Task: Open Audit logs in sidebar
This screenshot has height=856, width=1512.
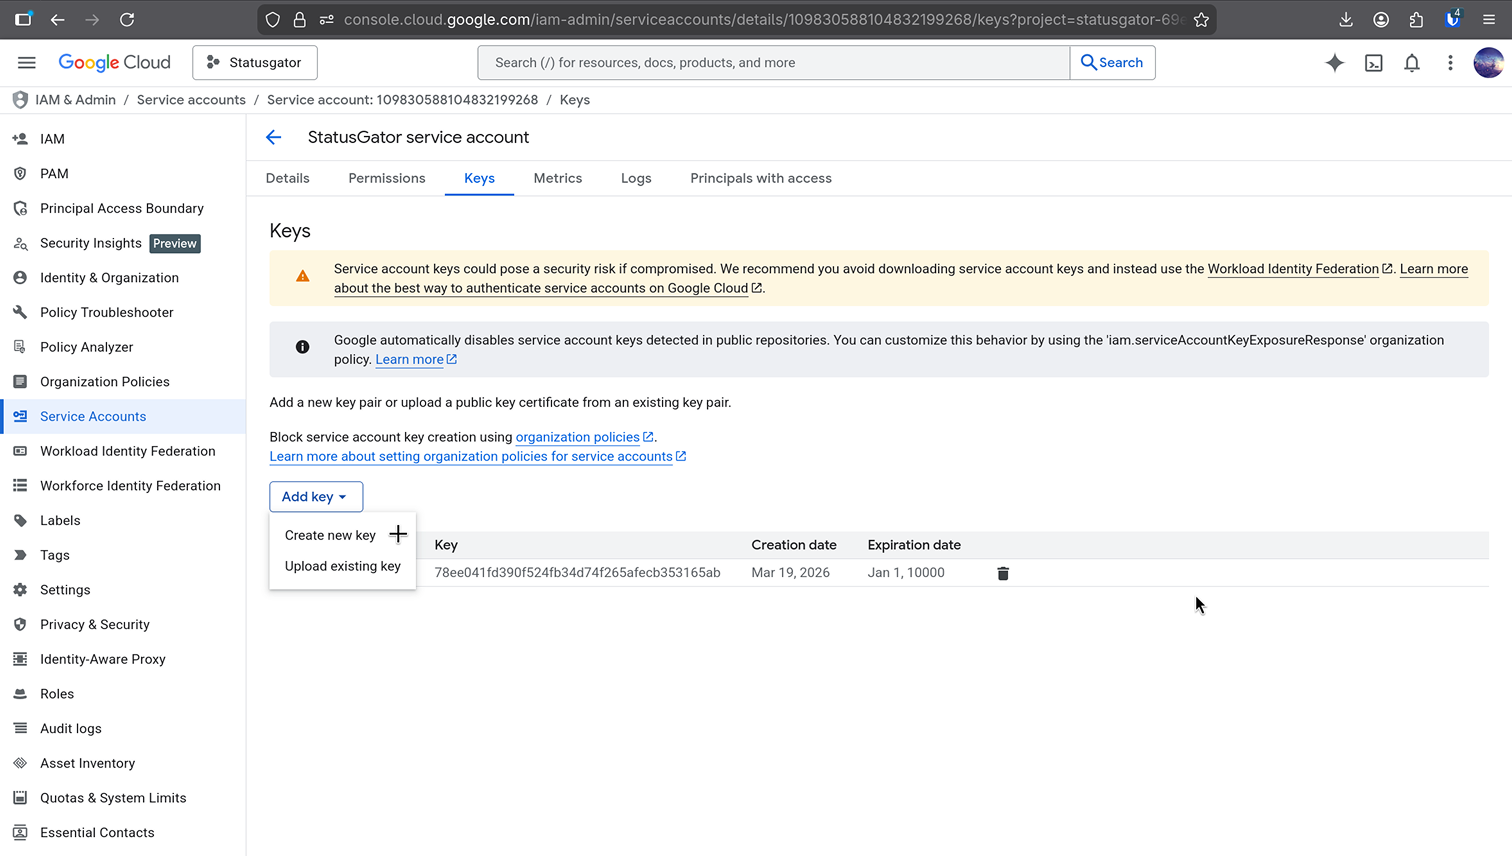Action: [x=123, y=729]
